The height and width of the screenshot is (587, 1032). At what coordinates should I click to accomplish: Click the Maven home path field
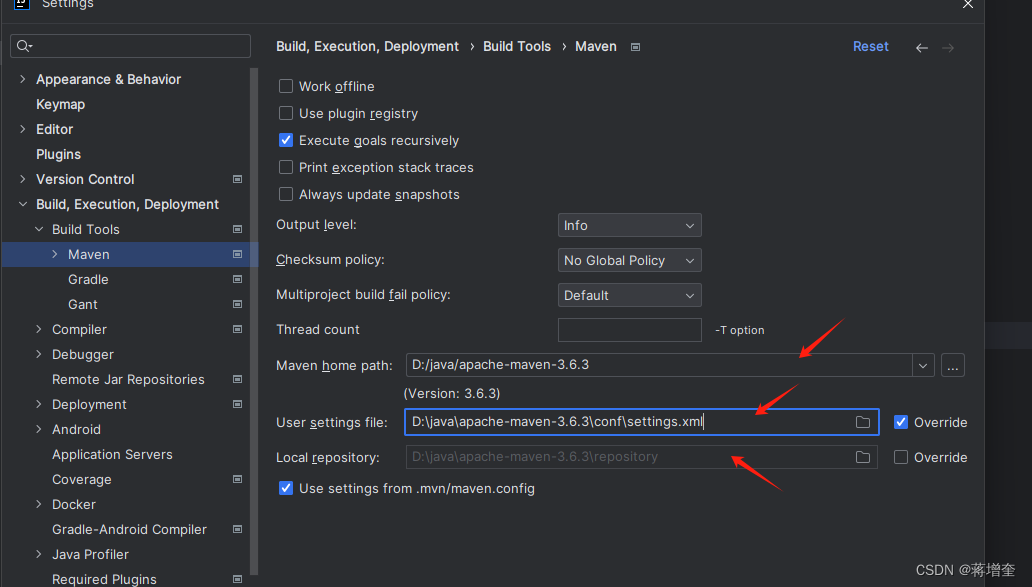pyautogui.click(x=659, y=365)
